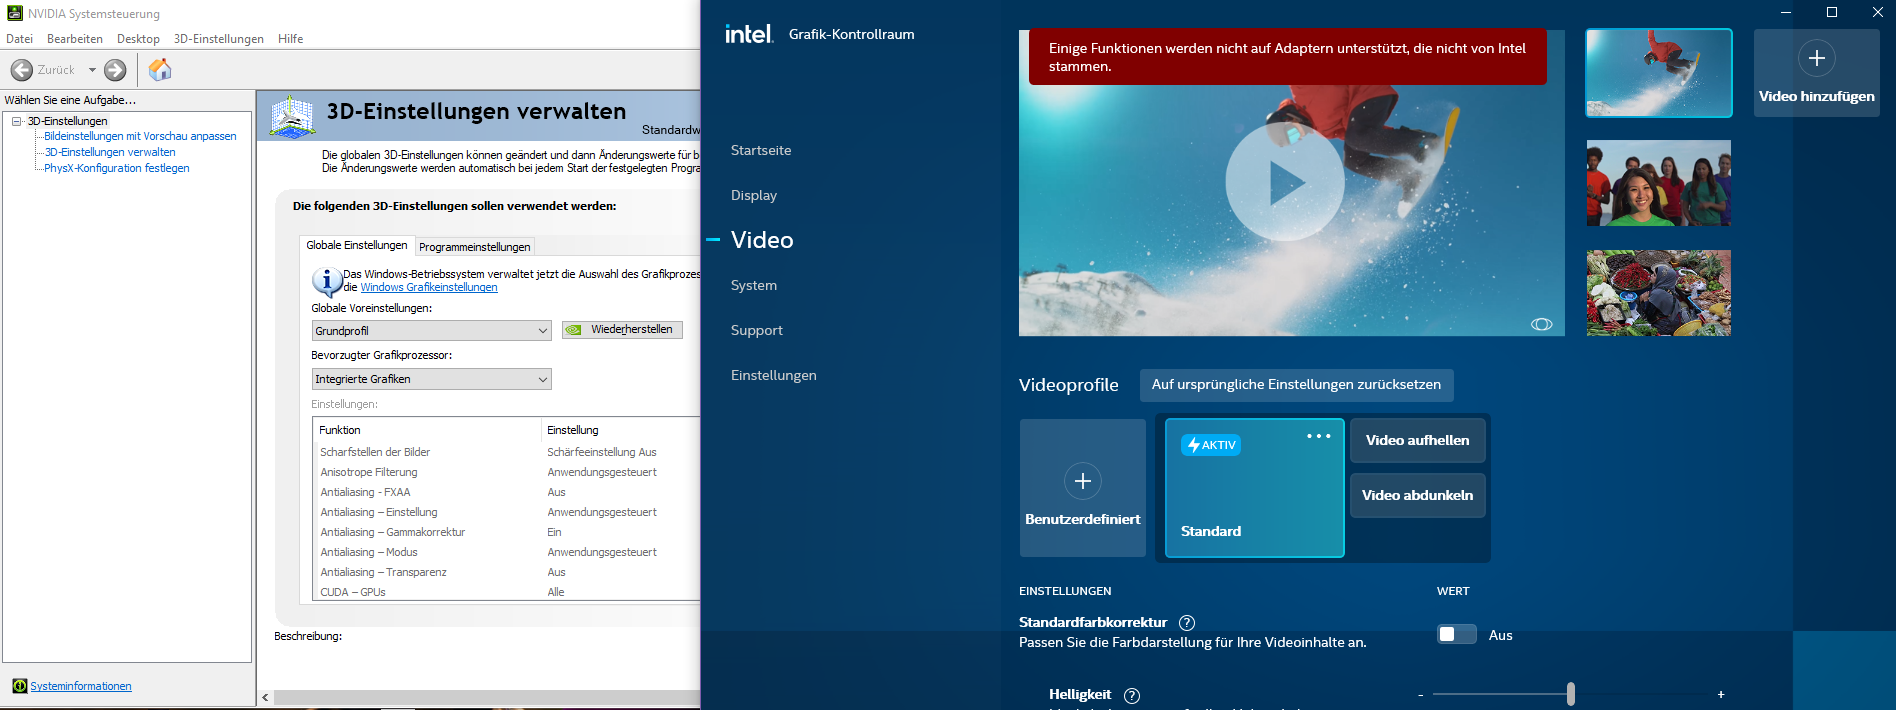Open back history dropdown arrow in NVIDIA toolbar
Viewport: 1896px width, 710px height.
(92, 70)
